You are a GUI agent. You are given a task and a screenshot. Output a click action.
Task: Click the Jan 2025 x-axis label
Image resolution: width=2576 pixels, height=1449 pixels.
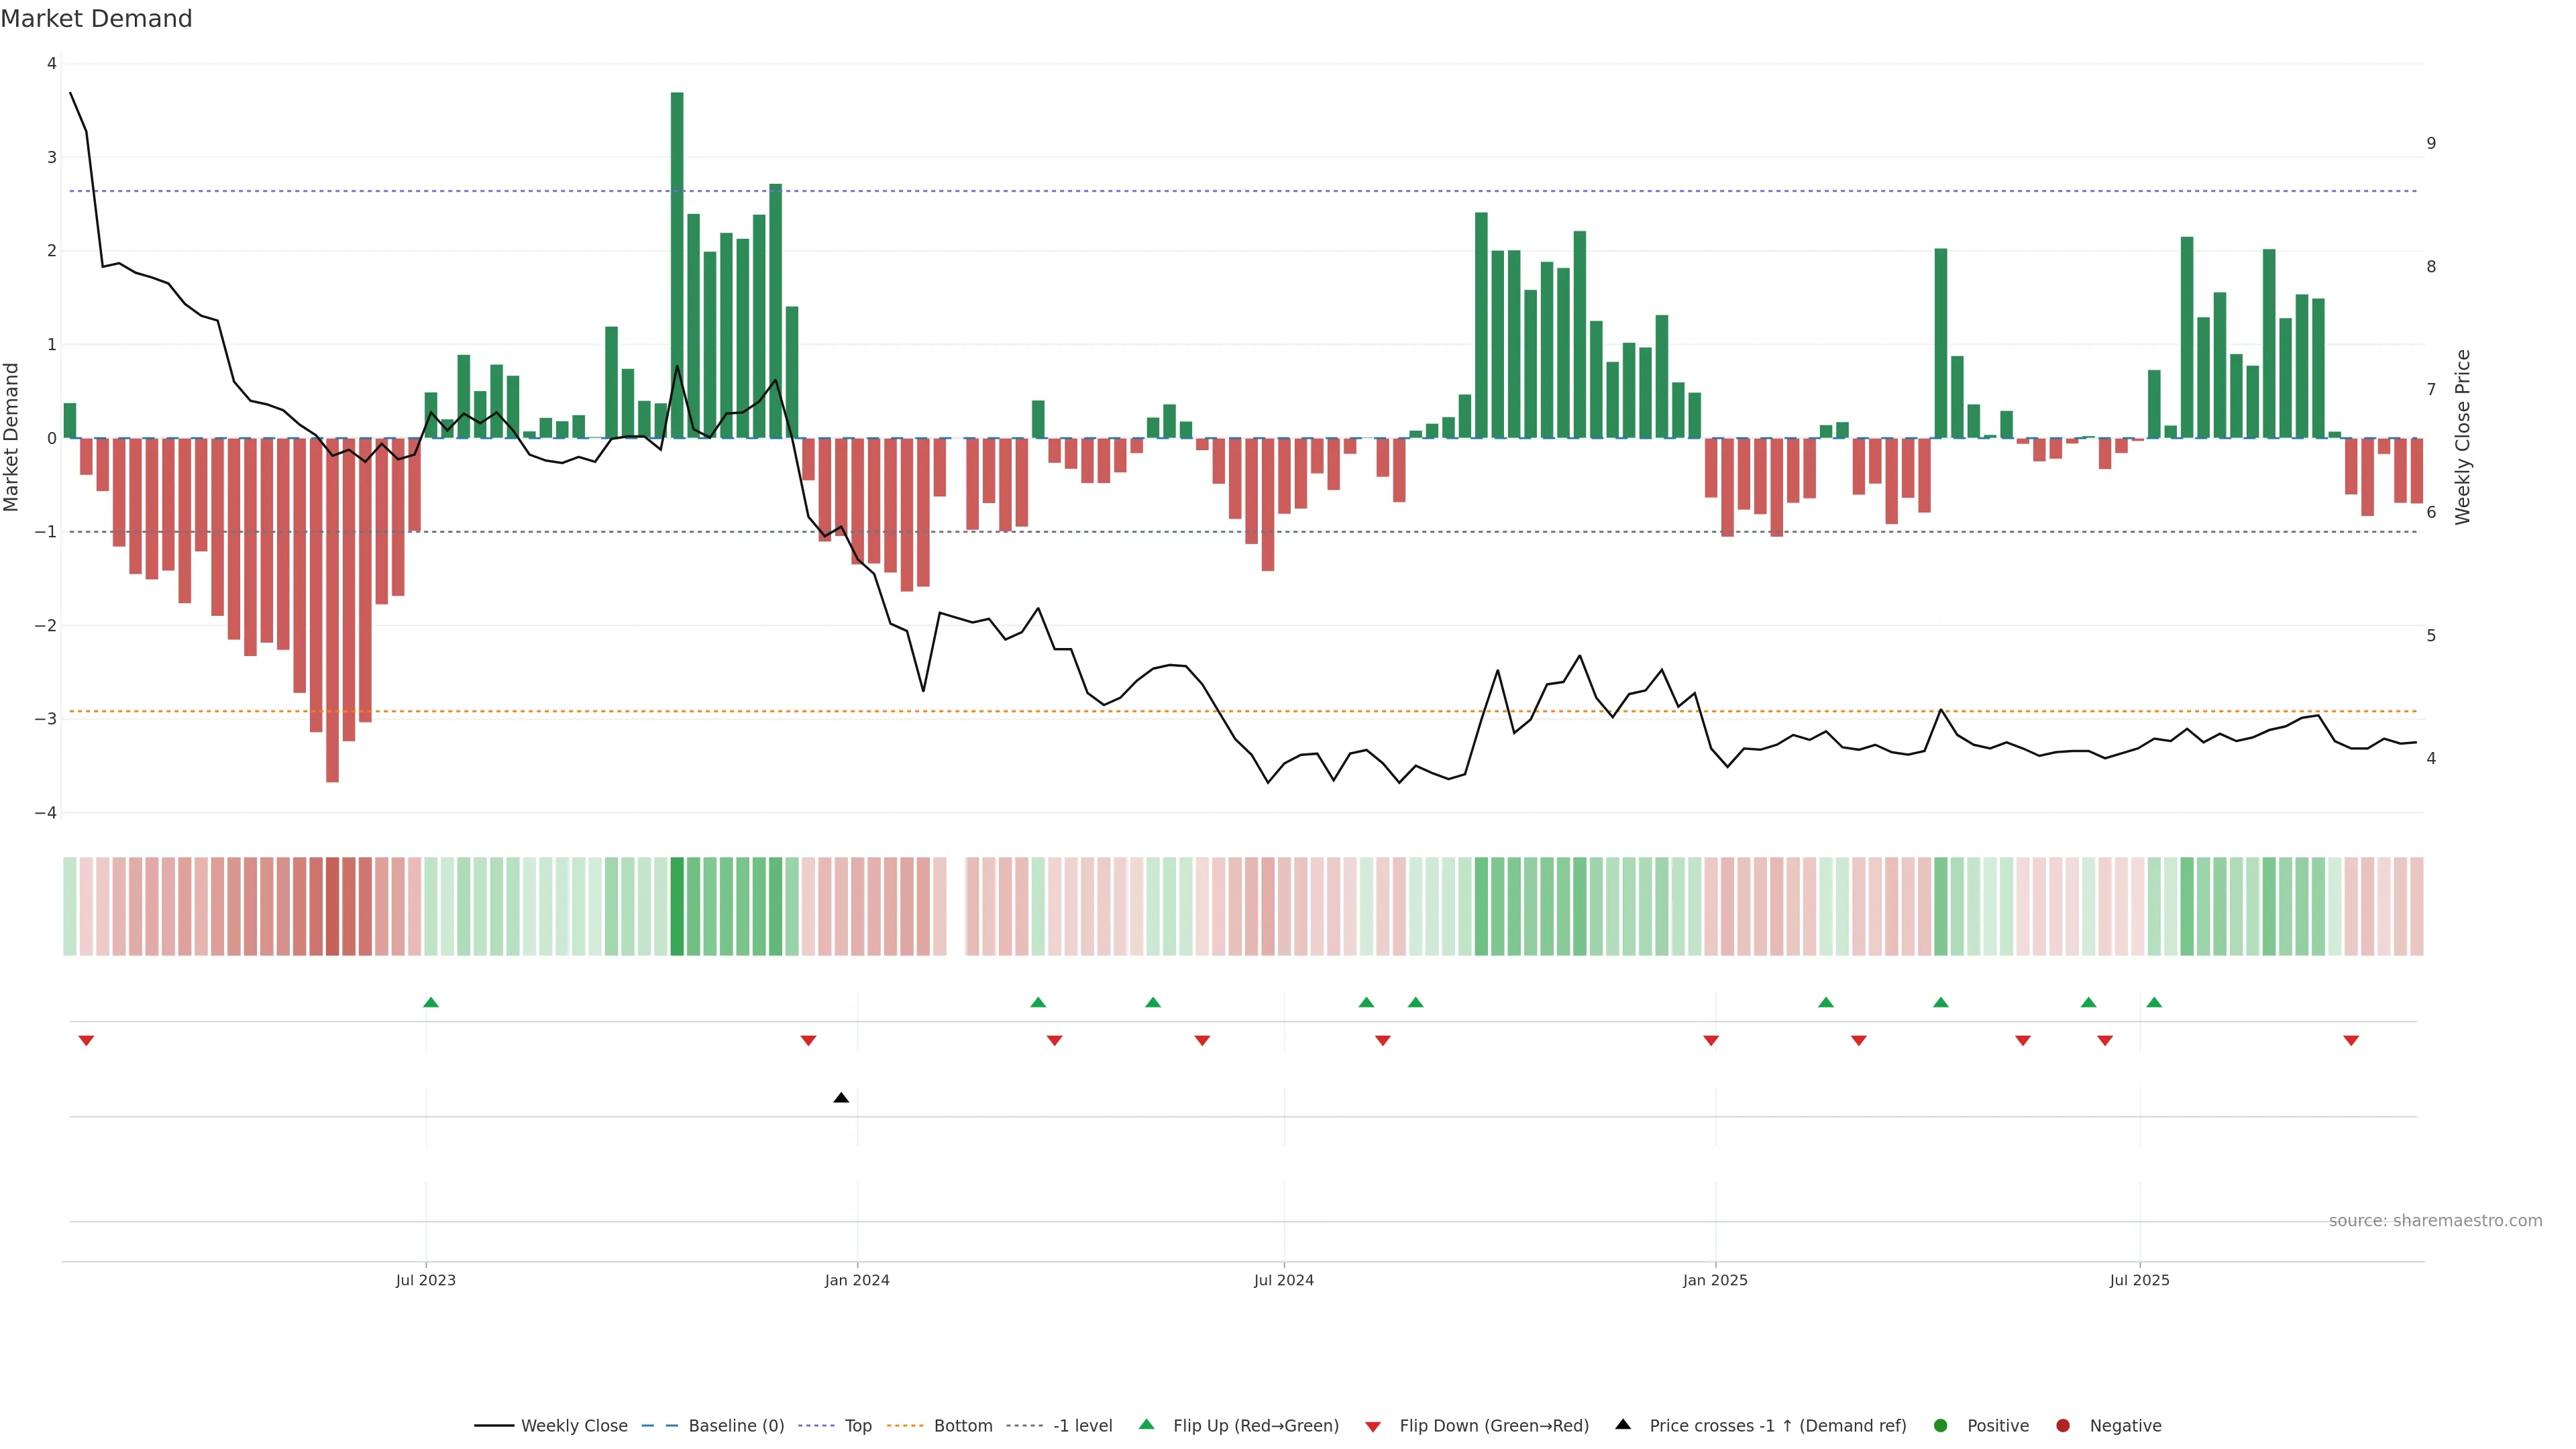pyautogui.click(x=1715, y=1280)
